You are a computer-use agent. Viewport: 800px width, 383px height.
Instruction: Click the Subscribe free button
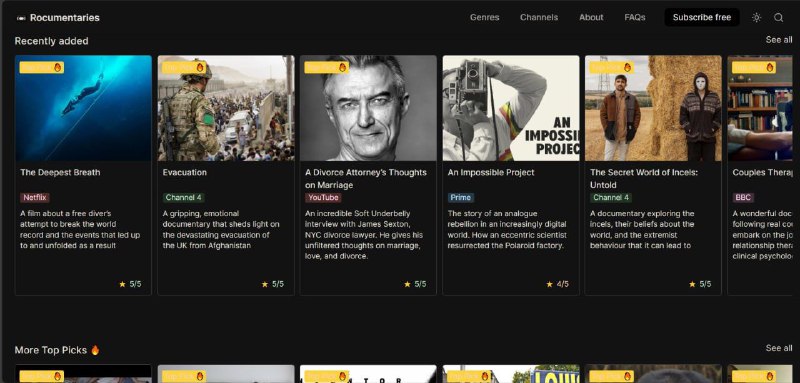click(702, 17)
